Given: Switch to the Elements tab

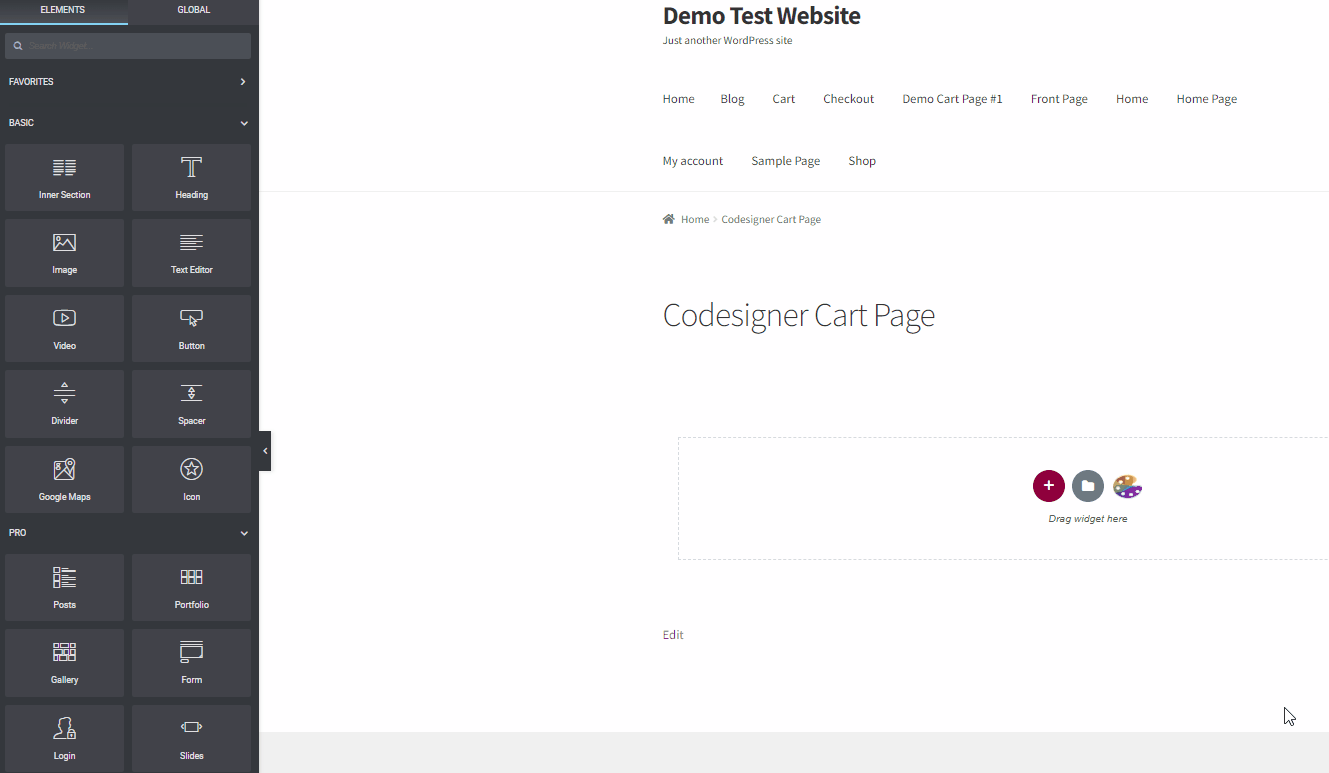Looking at the screenshot, I should pos(63,11).
